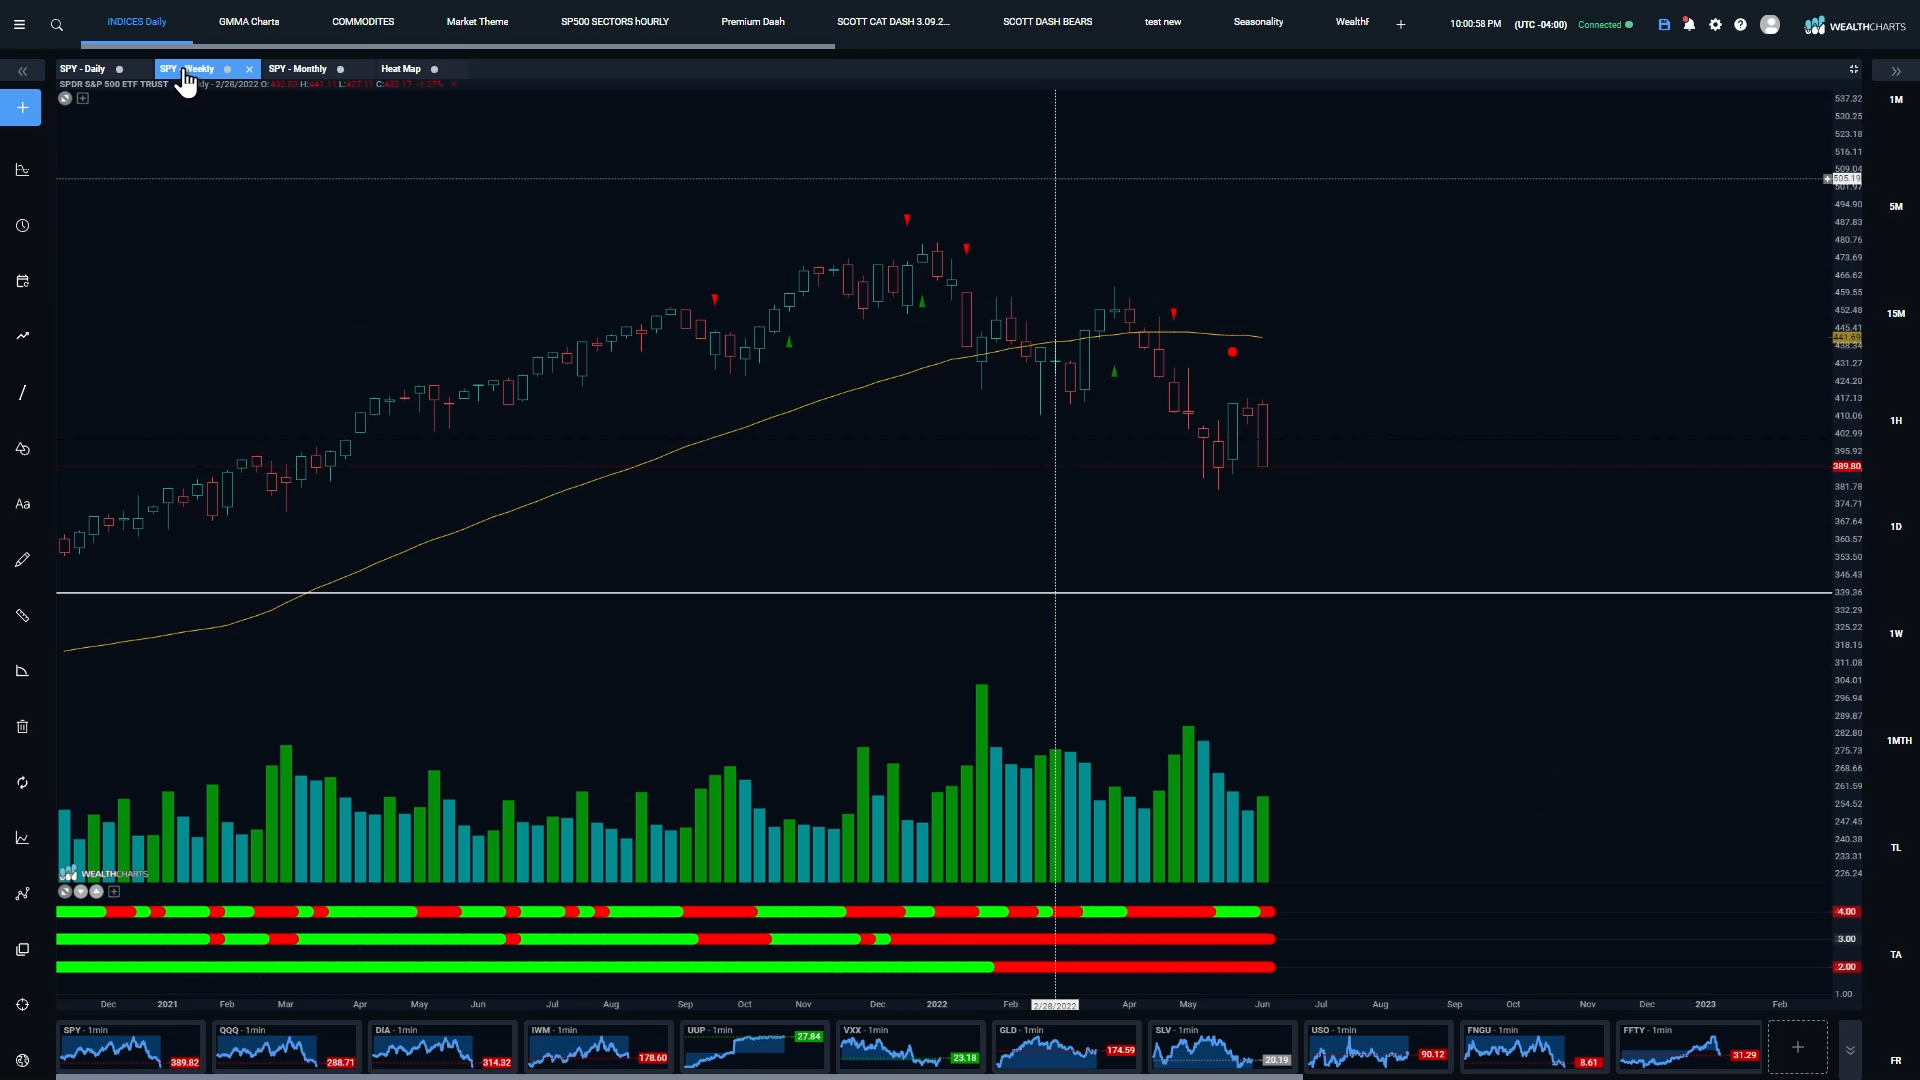Open the Market Theme workspace tab
The width and height of the screenshot is (1920, 1080).
point(477,21)
